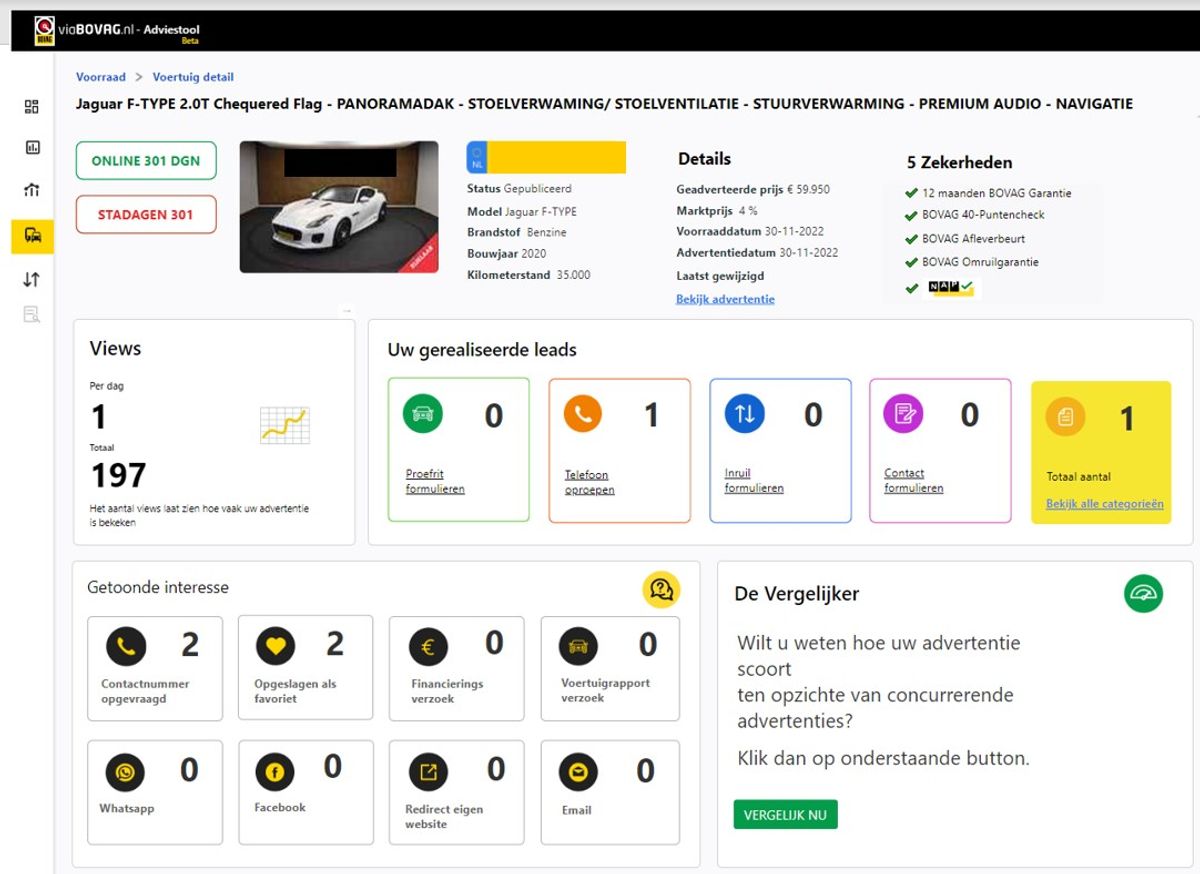Click the euro icon Financierings verzoek

point(428,647)
